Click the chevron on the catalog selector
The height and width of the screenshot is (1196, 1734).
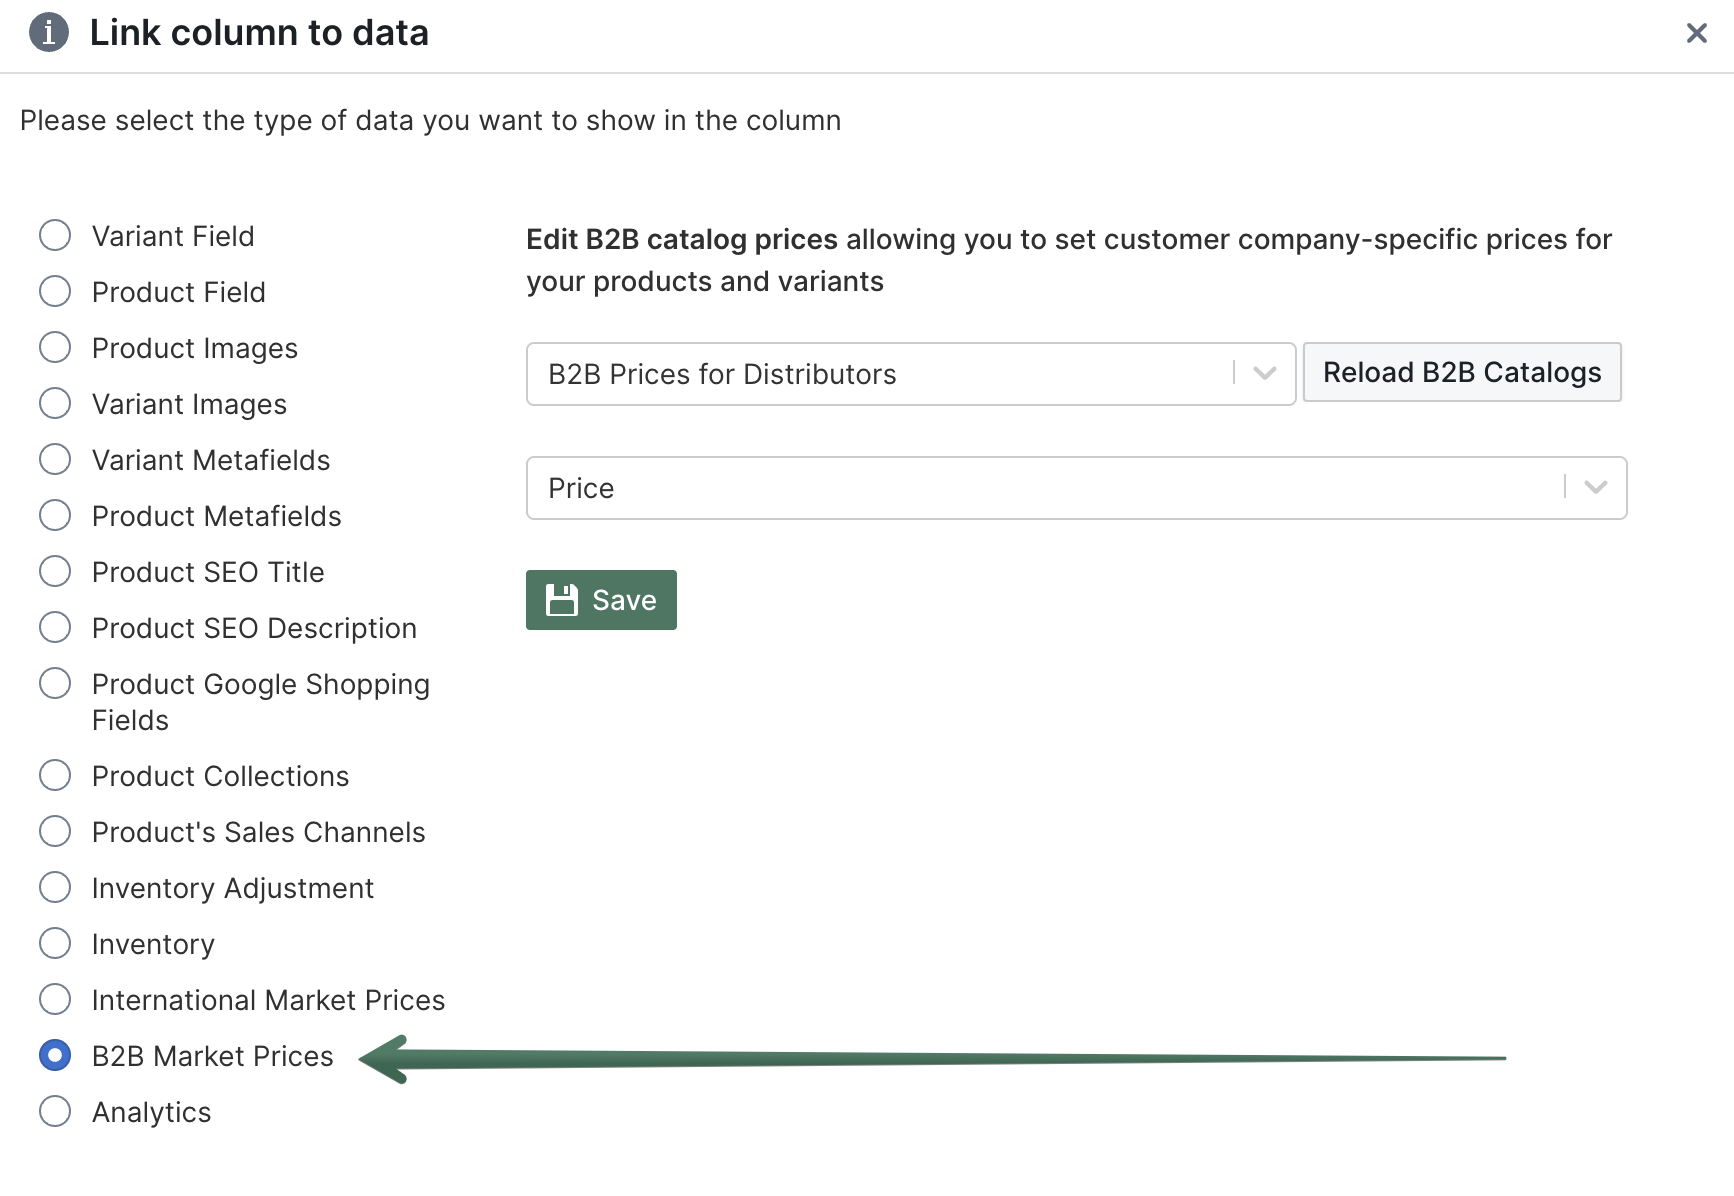pos(1263,374)
